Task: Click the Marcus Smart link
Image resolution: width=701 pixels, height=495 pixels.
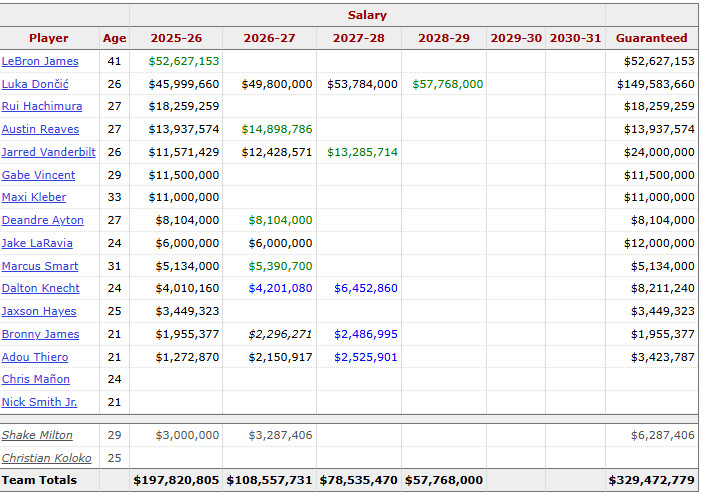Action: 40,266
